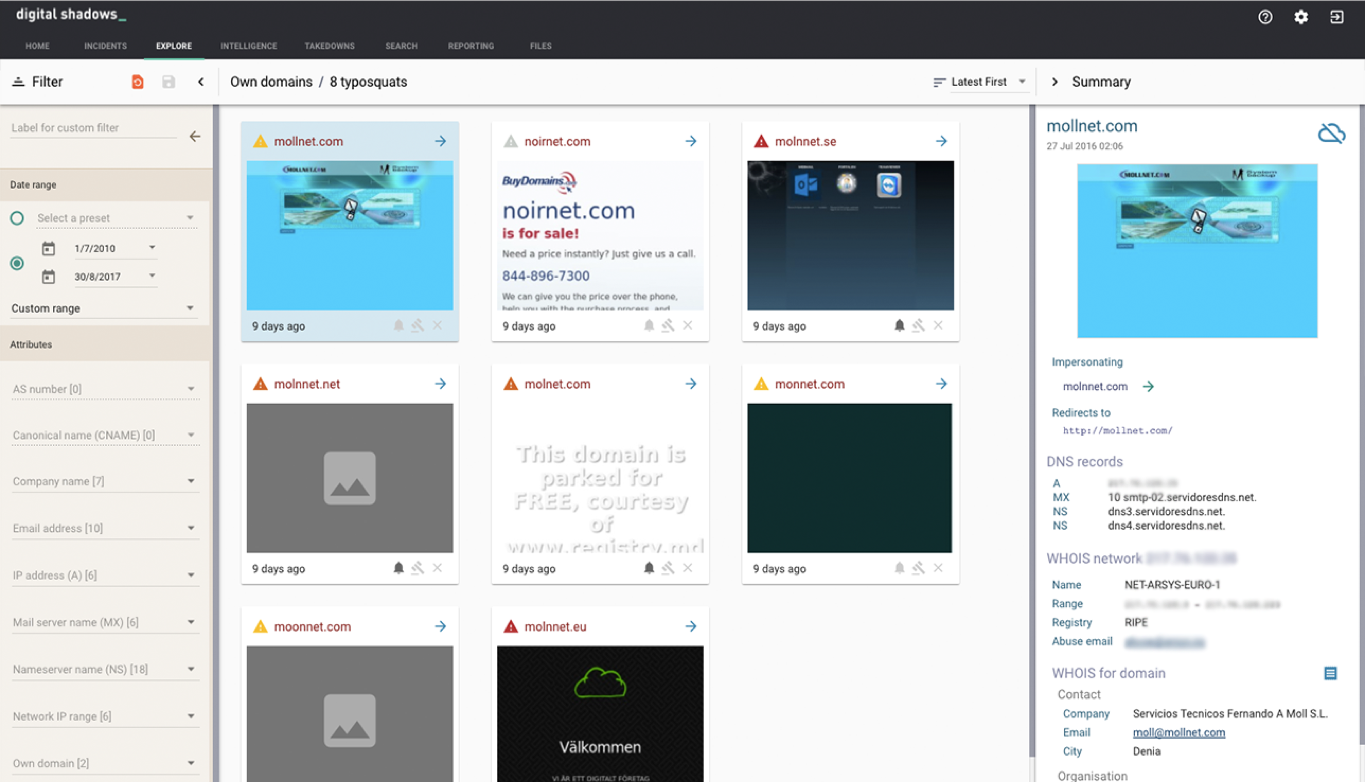Click digital shadows logo

point(71,15)
